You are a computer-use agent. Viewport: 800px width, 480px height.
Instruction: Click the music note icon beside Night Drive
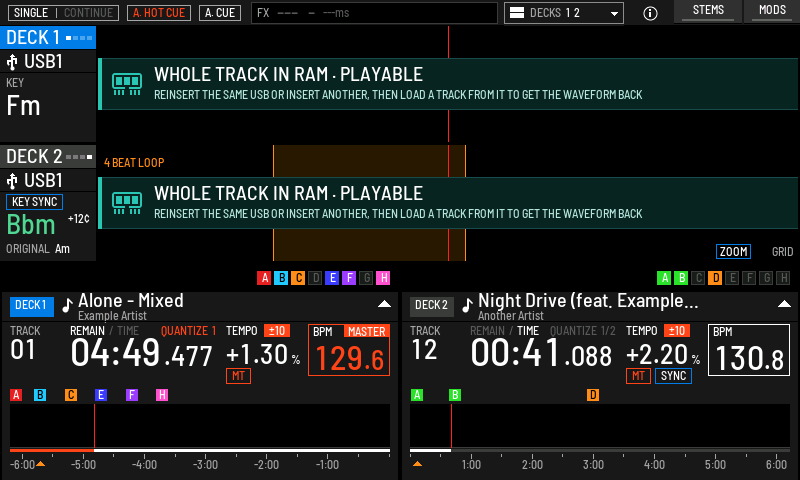467,305
